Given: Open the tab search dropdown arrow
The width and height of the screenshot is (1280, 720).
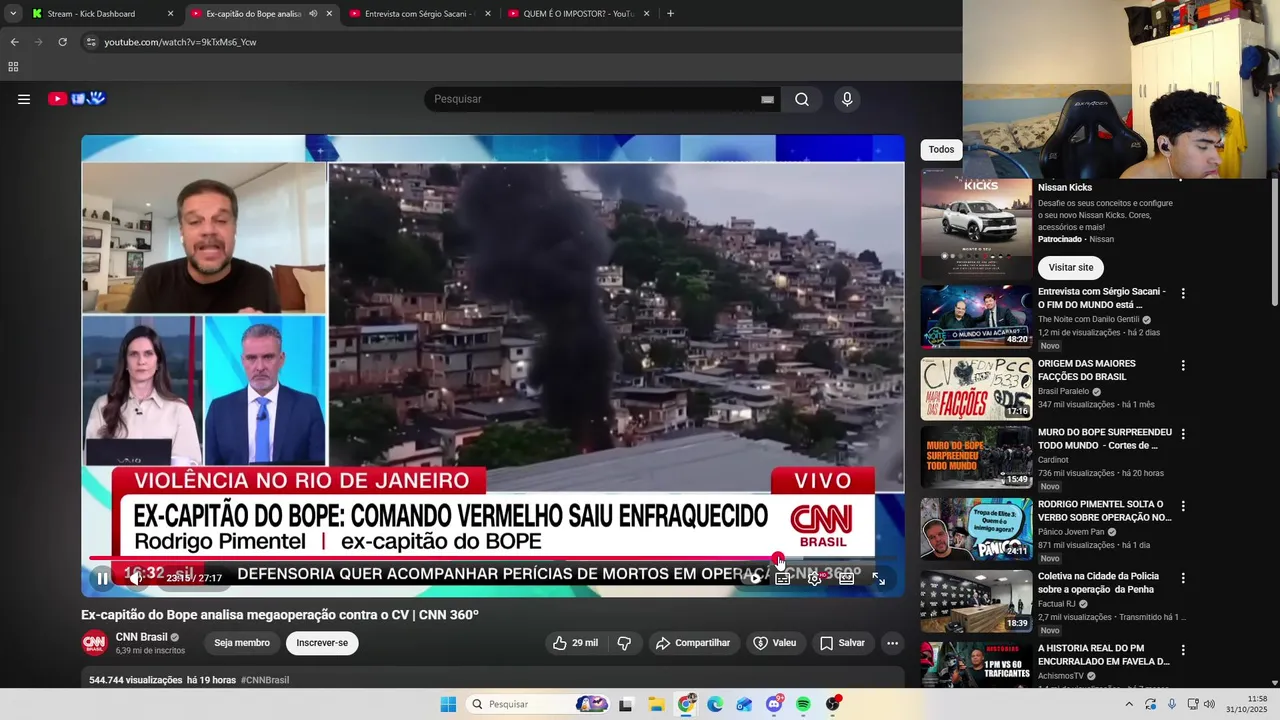Looking at the screenshot, I should point(12,14).
